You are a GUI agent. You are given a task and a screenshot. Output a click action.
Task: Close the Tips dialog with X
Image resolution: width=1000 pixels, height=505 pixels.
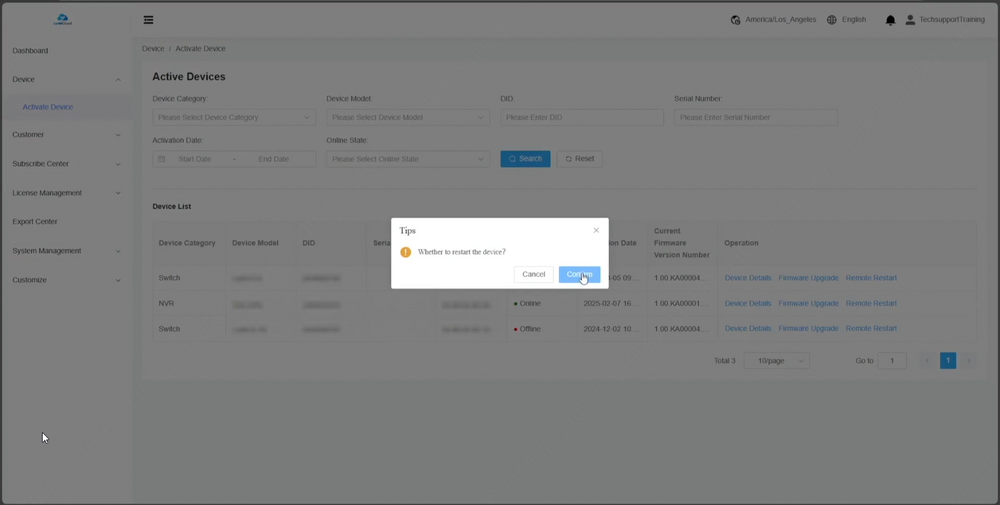(x=596, y=230)
